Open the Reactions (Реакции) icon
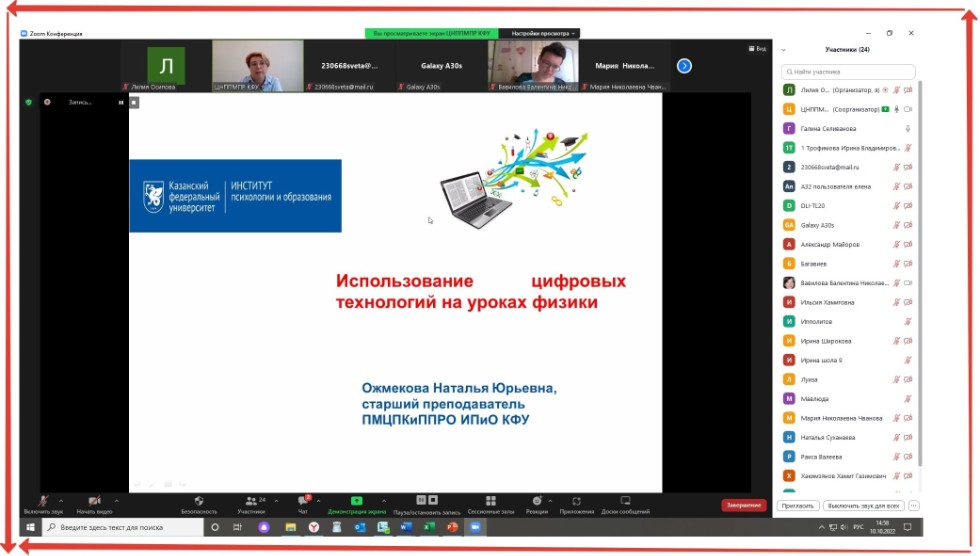This screenshot has width=980, height=556. pos(537,500)
